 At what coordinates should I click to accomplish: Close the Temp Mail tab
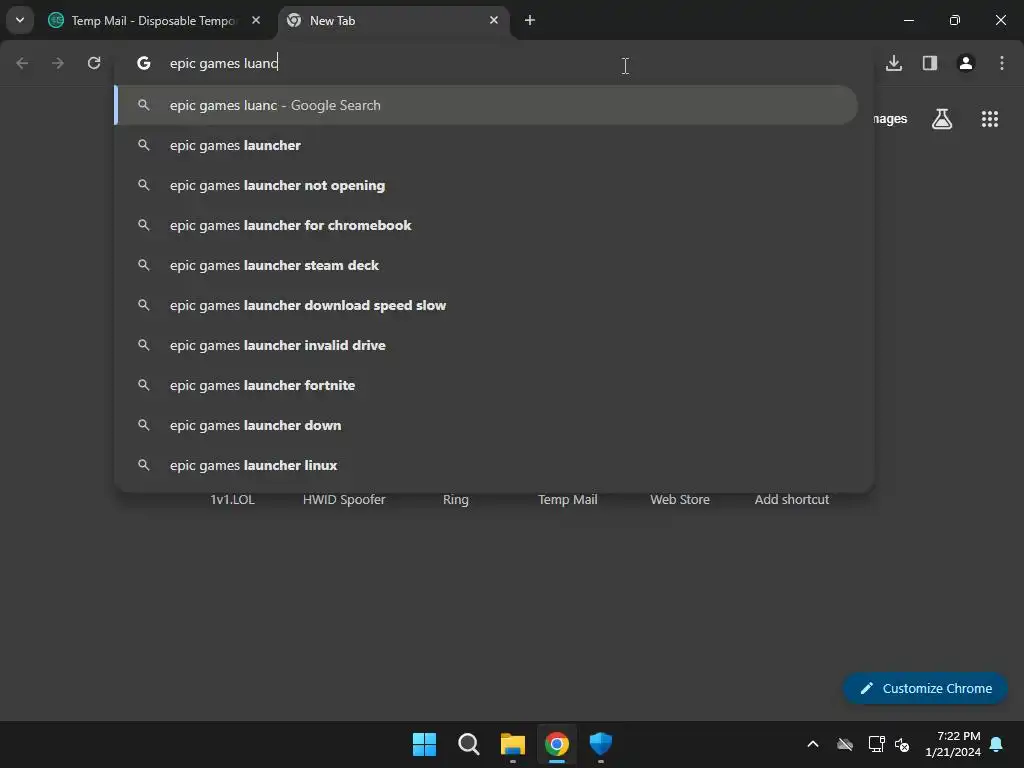[x=256, y=20]
